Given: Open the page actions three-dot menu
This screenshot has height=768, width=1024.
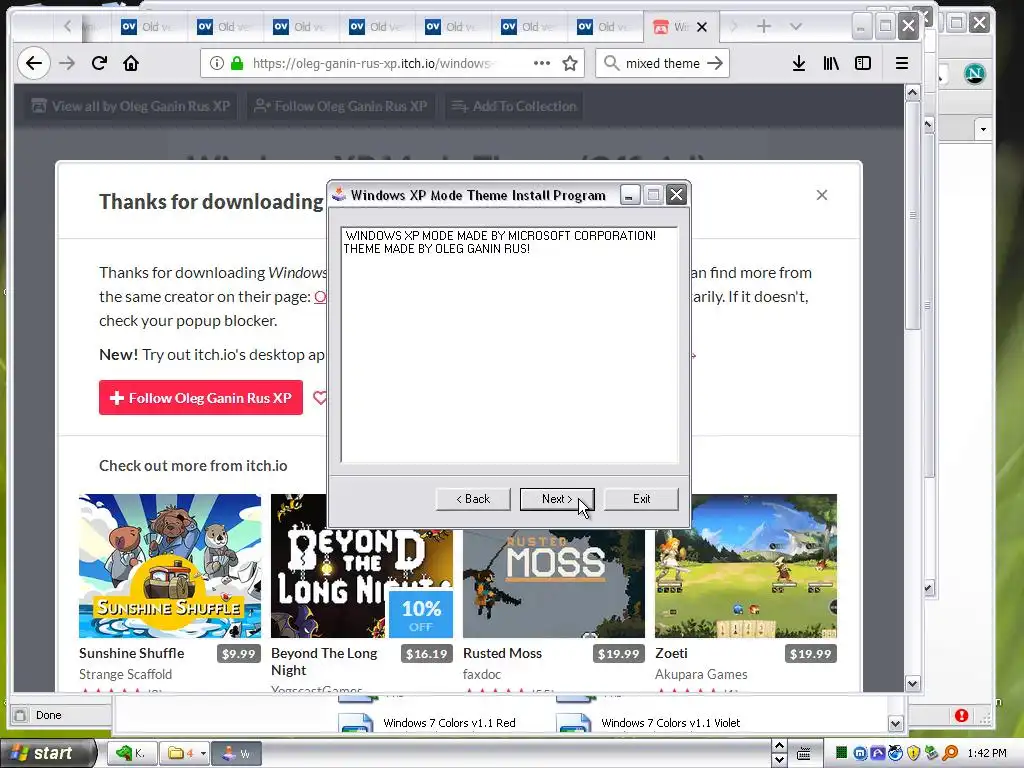Looking at the screenshot, I should (x=541, y=63).
